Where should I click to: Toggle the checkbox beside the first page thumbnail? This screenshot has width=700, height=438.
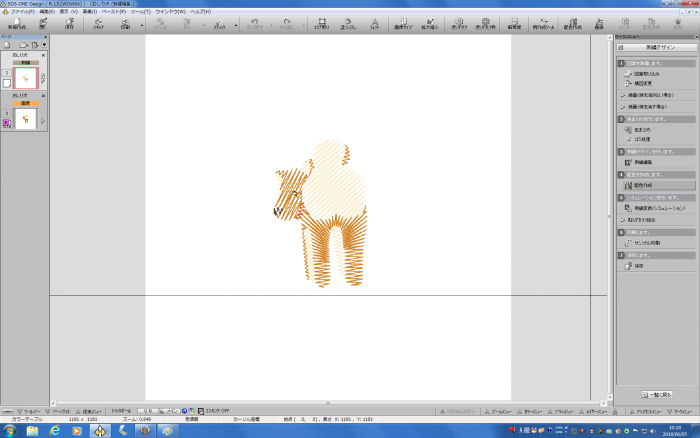[x=6, y=83]
